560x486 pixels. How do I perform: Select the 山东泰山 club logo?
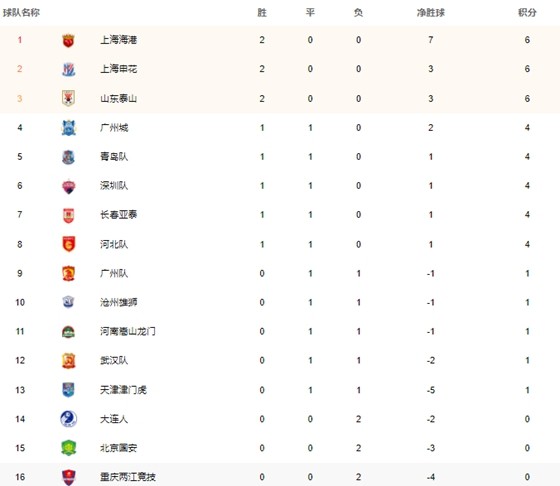pyautogui.click(x=68, y=99)
